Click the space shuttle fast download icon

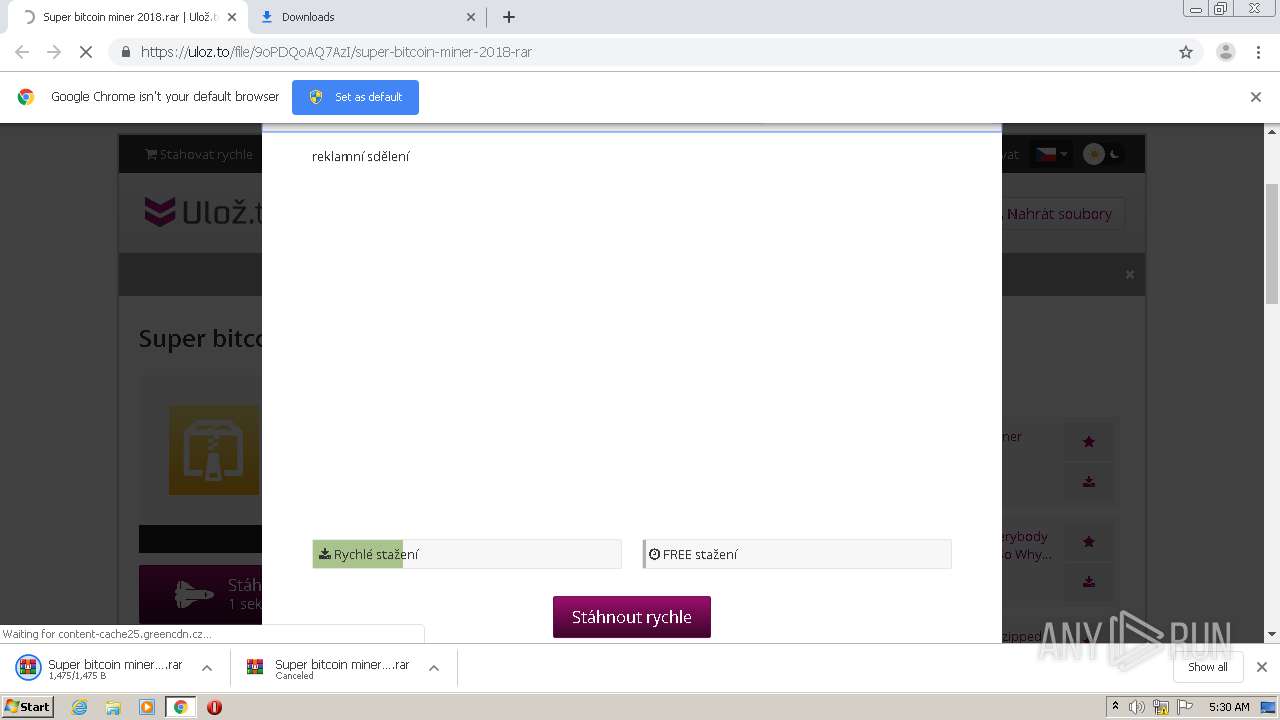click(x=193, y=594)
